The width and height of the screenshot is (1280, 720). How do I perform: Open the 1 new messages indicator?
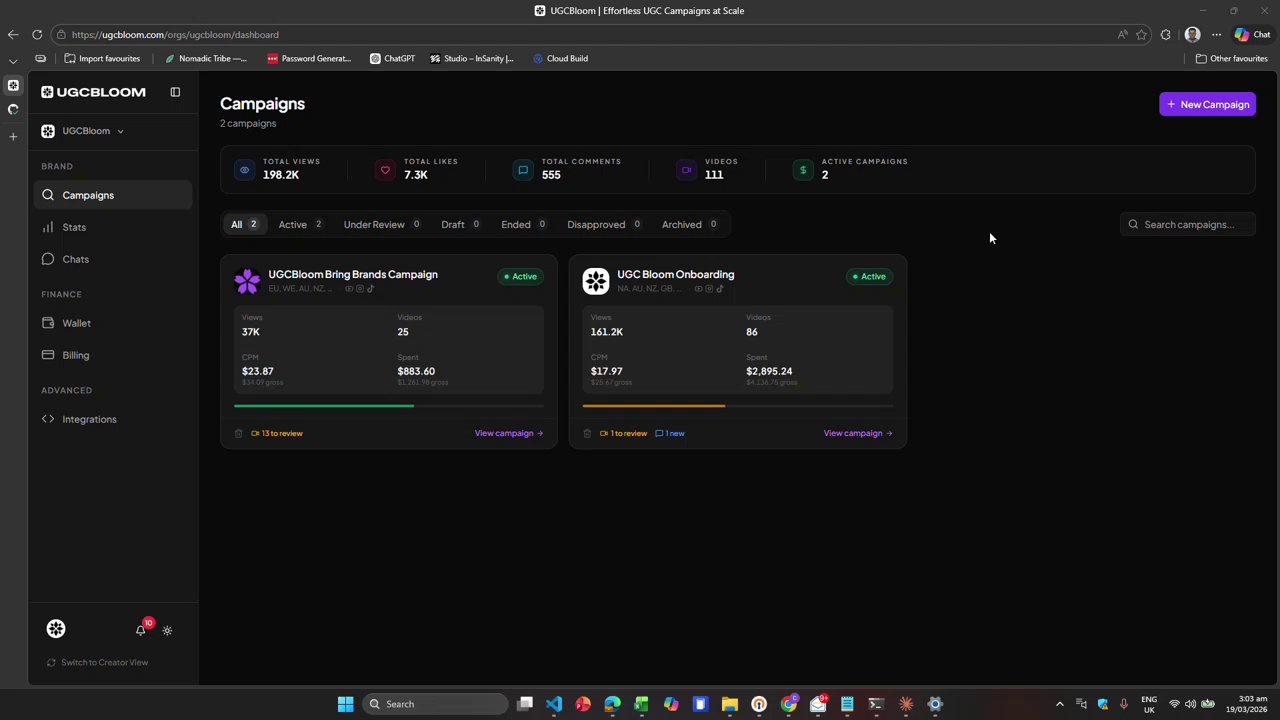(670, 433)
